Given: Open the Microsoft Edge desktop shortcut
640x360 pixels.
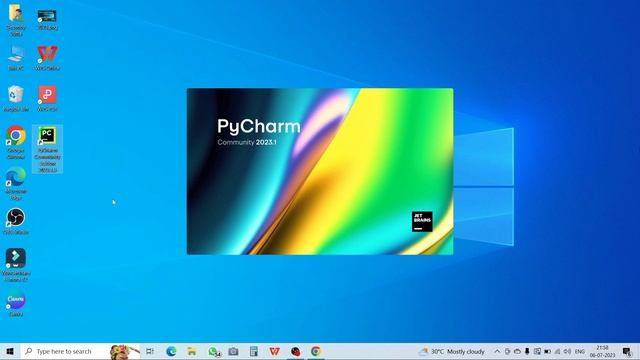Looking at the screenshot, I should [x=16, y=184].
